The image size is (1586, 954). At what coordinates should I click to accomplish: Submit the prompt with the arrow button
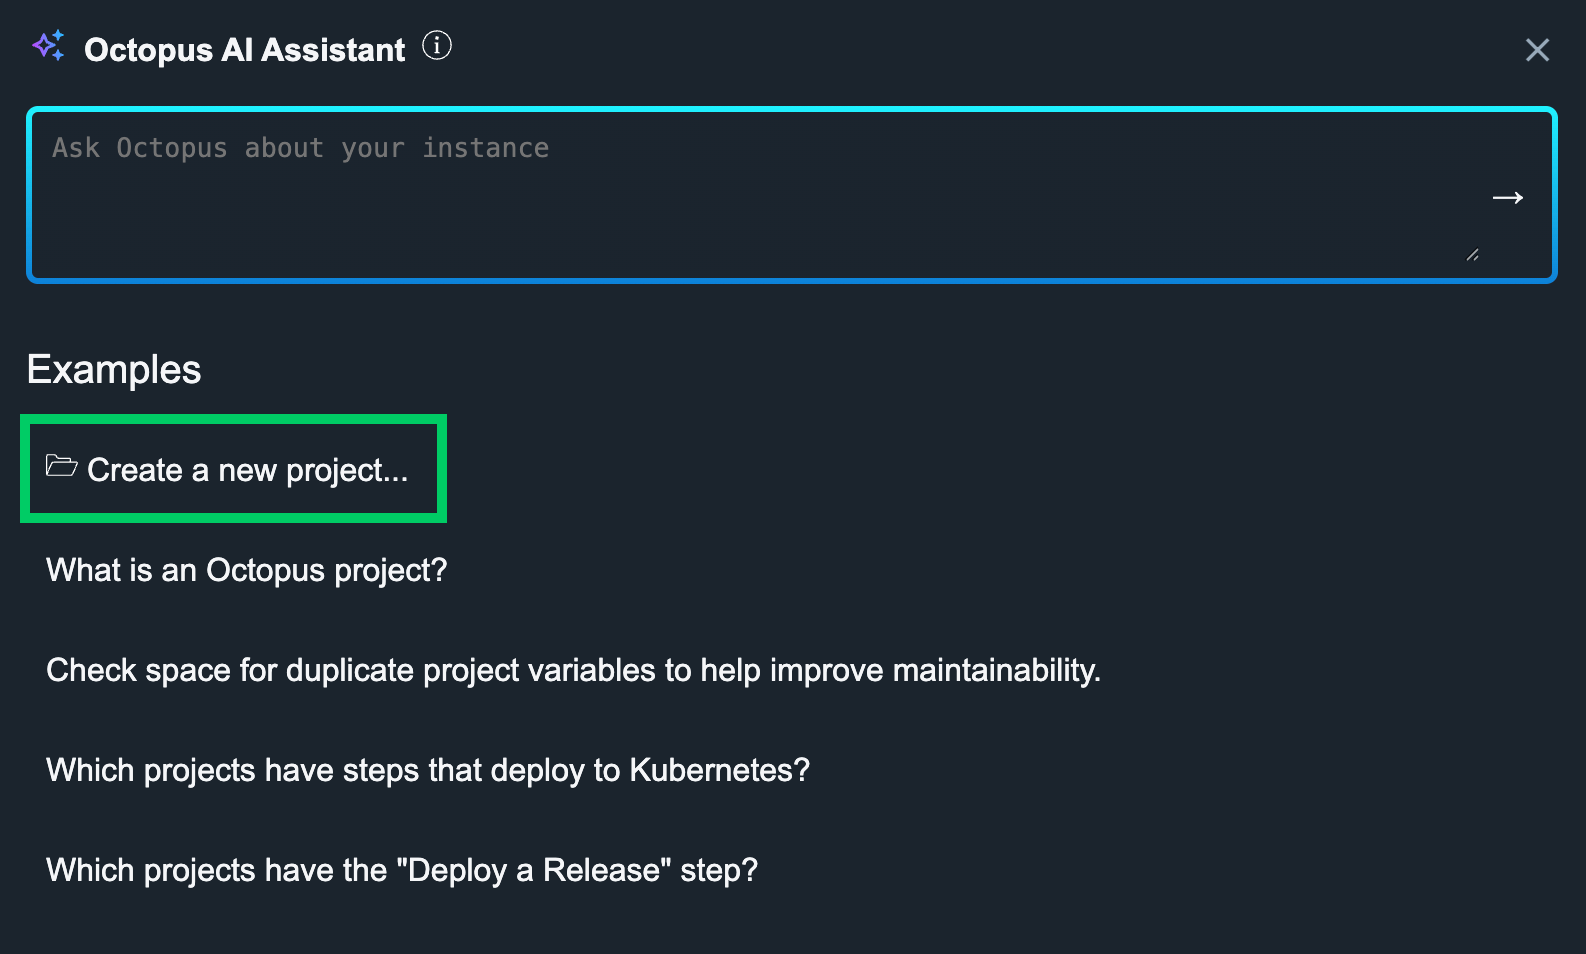point(1507,198)
